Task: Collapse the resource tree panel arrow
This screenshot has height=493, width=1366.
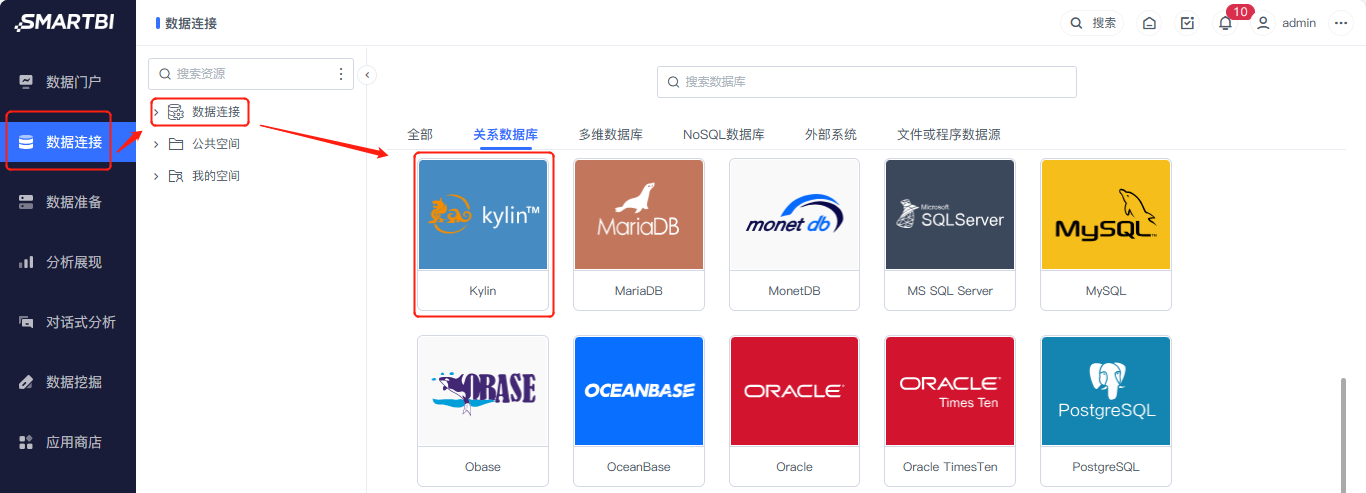Action: (367, 74)
